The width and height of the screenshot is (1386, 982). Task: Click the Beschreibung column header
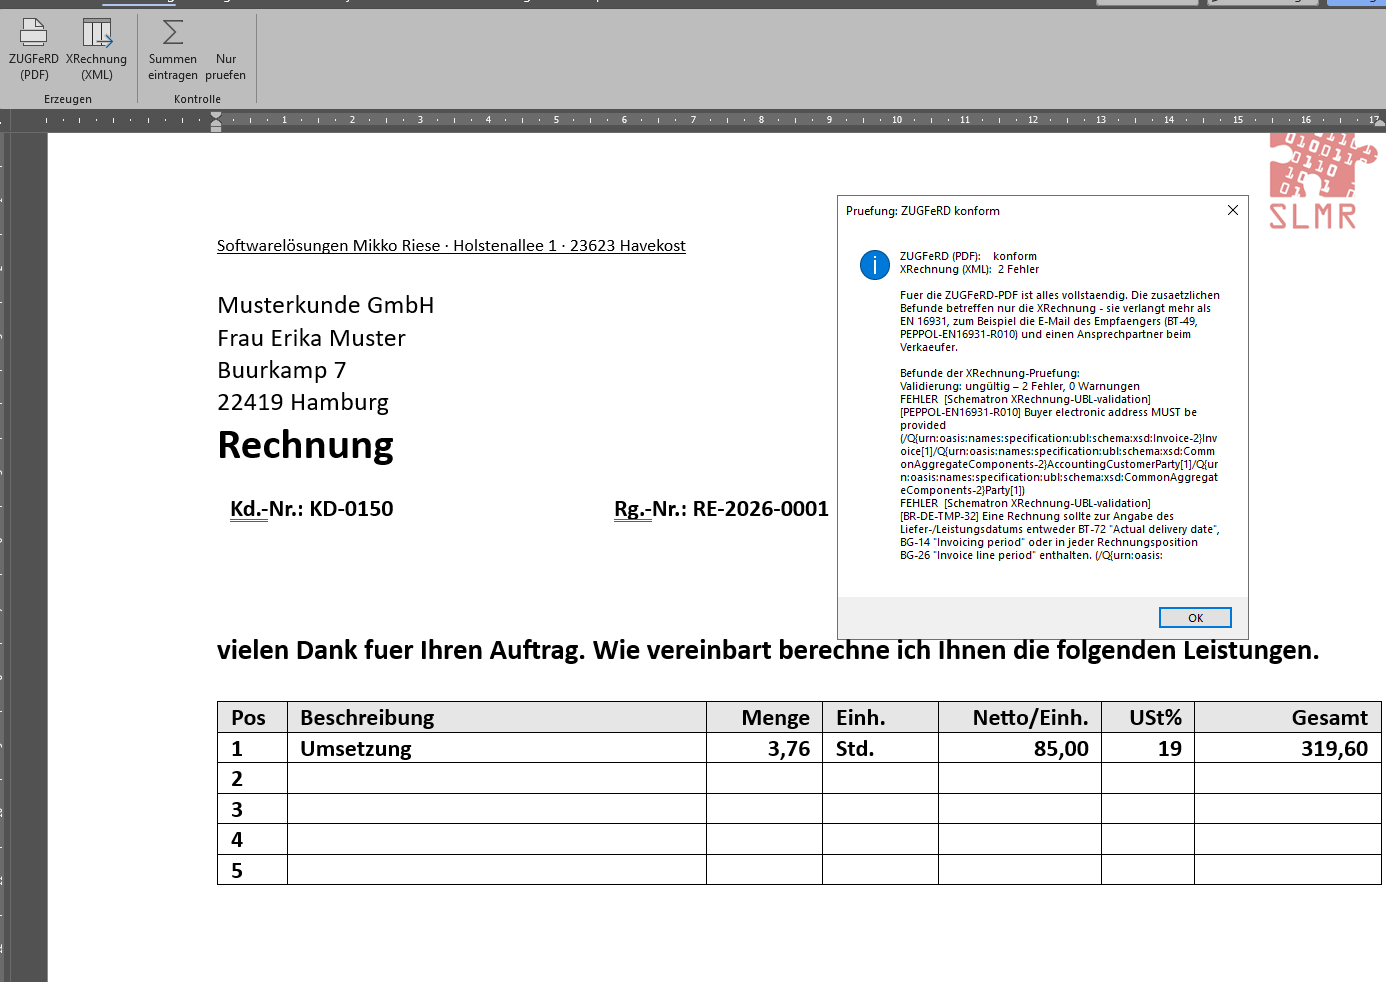[497, 717]
